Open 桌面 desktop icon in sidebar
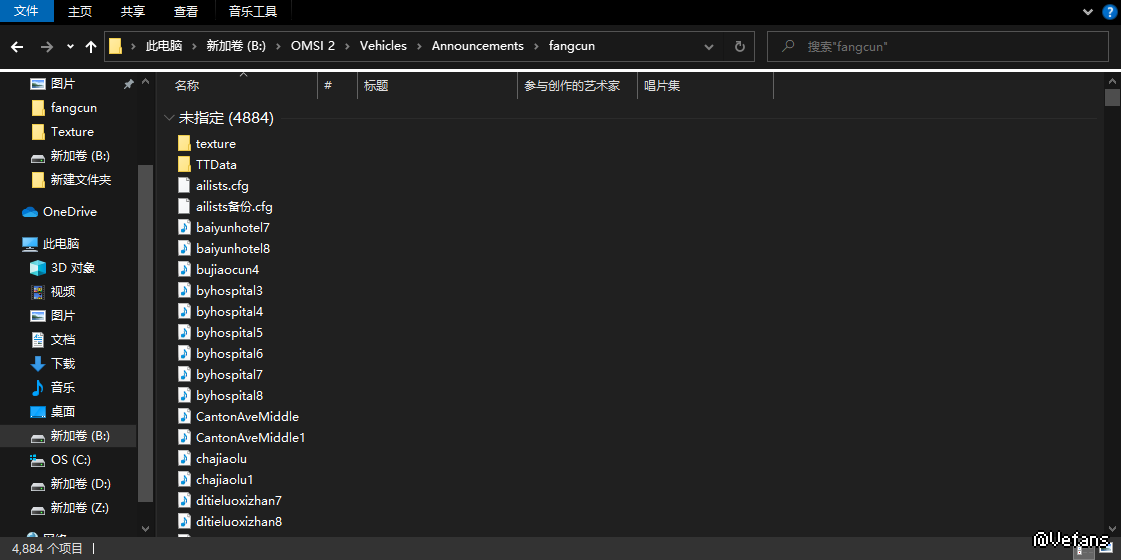 (x=38, y=412)
